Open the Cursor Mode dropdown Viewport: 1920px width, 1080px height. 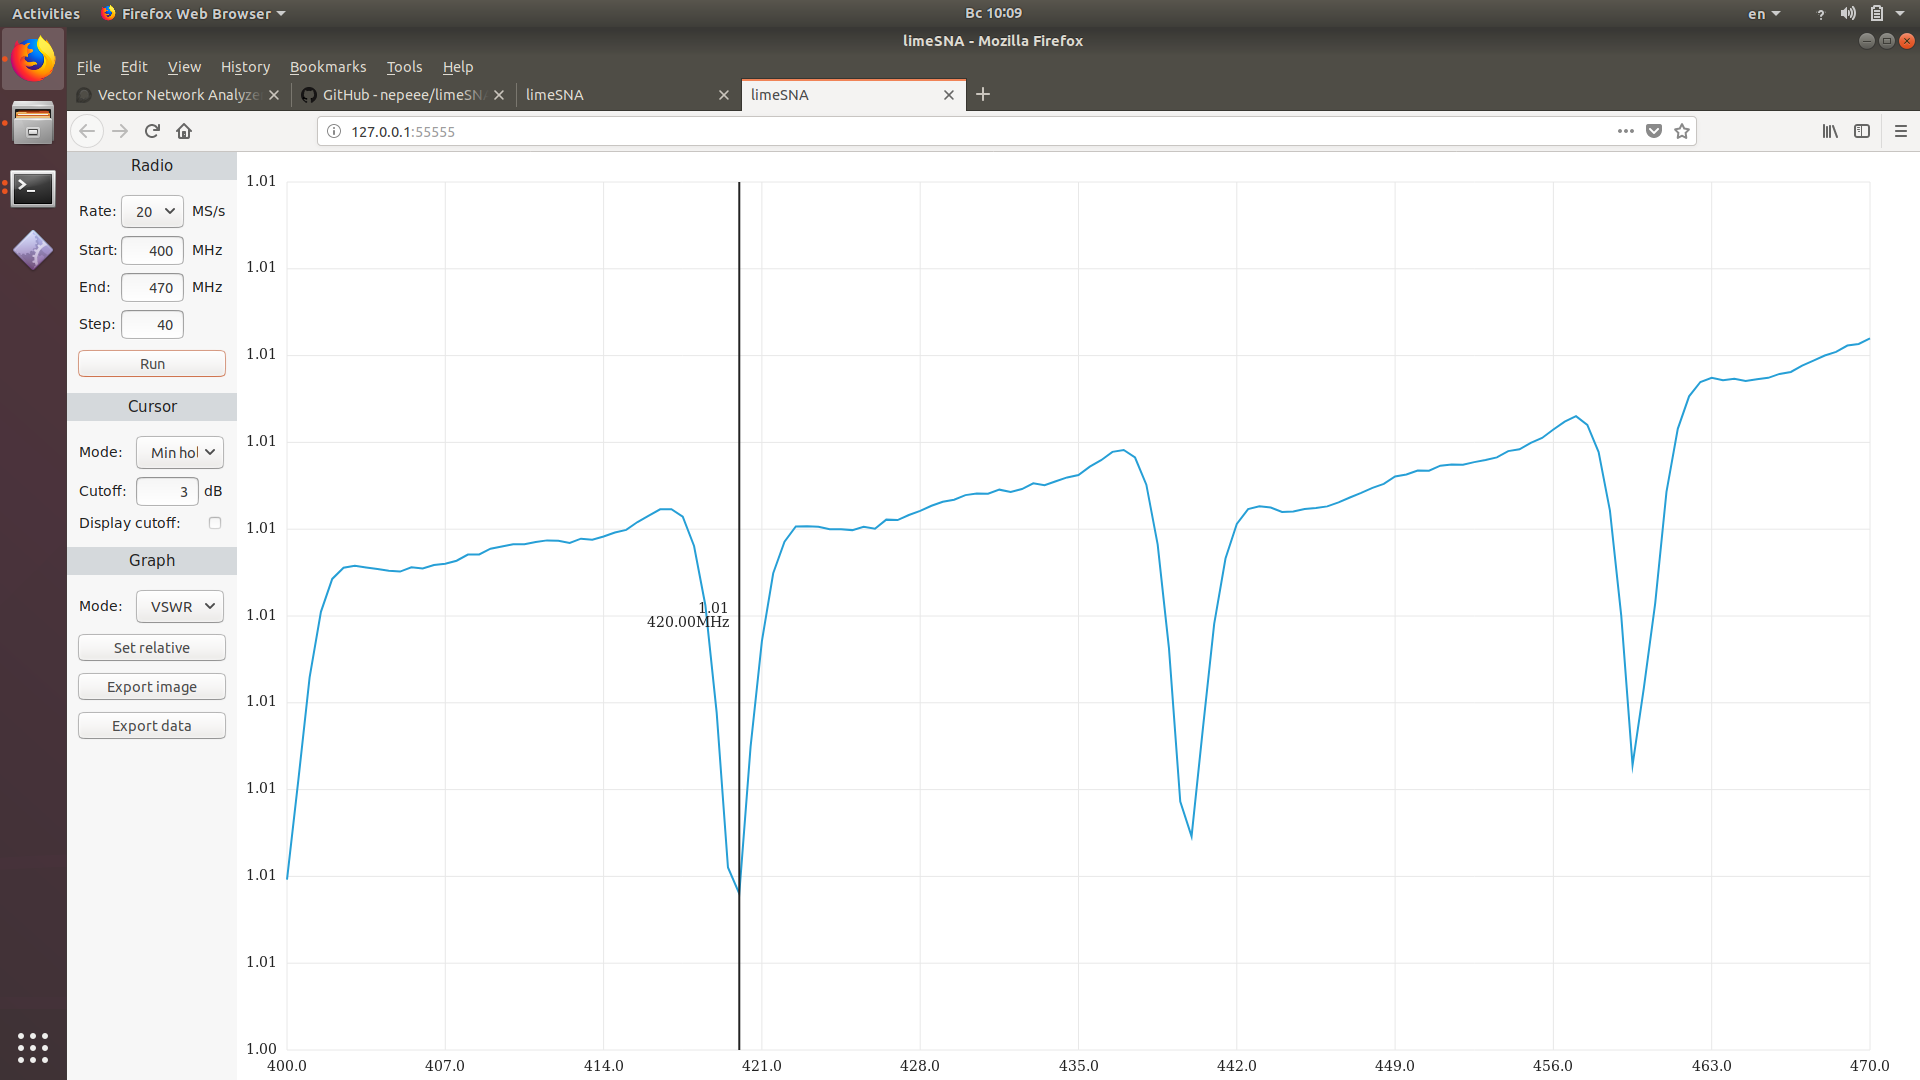click(x=180, y=452)
